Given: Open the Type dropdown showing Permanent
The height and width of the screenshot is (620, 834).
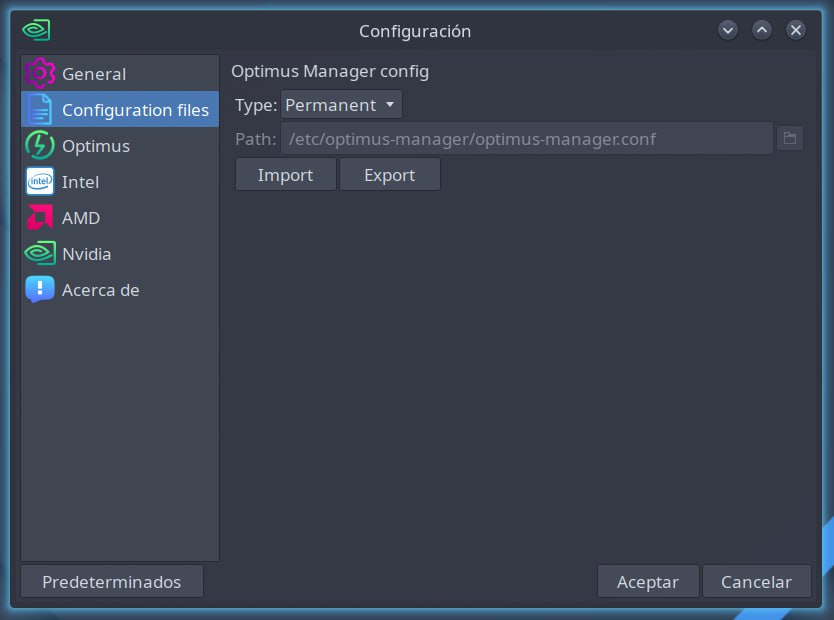Looking at the screenshot, I should [x=341, y=105].
